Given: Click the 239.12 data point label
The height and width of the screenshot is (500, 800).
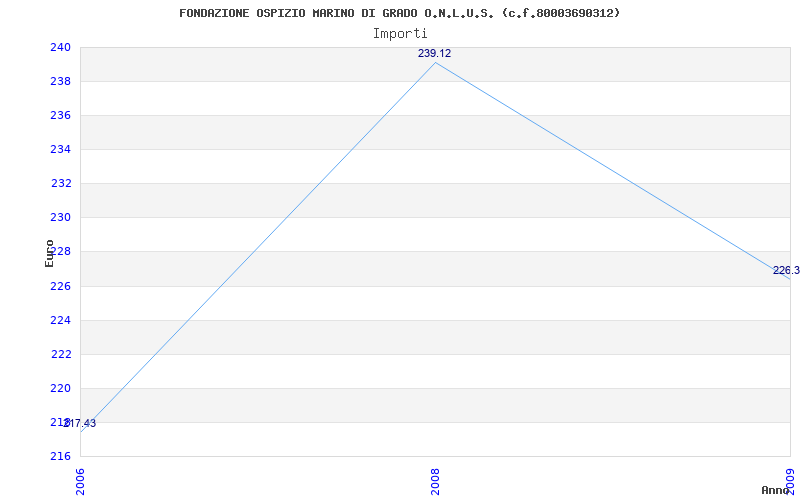Looking at the screenshot, I should [x=434, y=53].
